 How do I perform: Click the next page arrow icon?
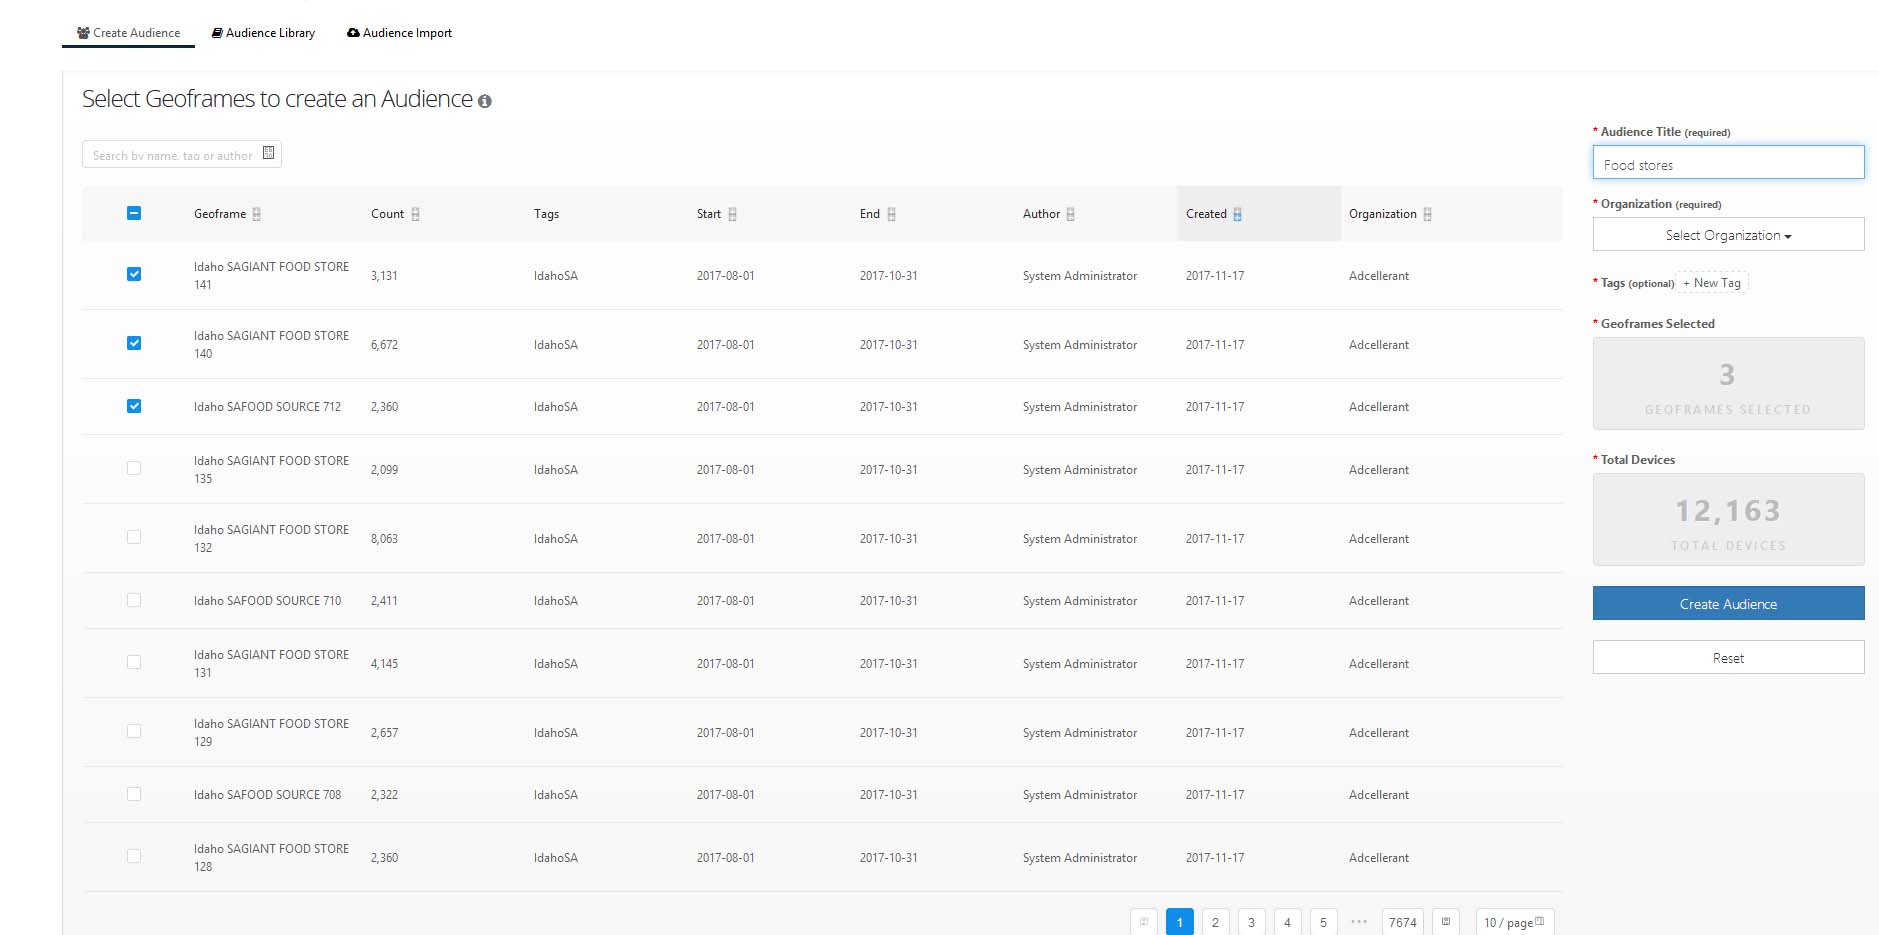tap(1446, 922)
